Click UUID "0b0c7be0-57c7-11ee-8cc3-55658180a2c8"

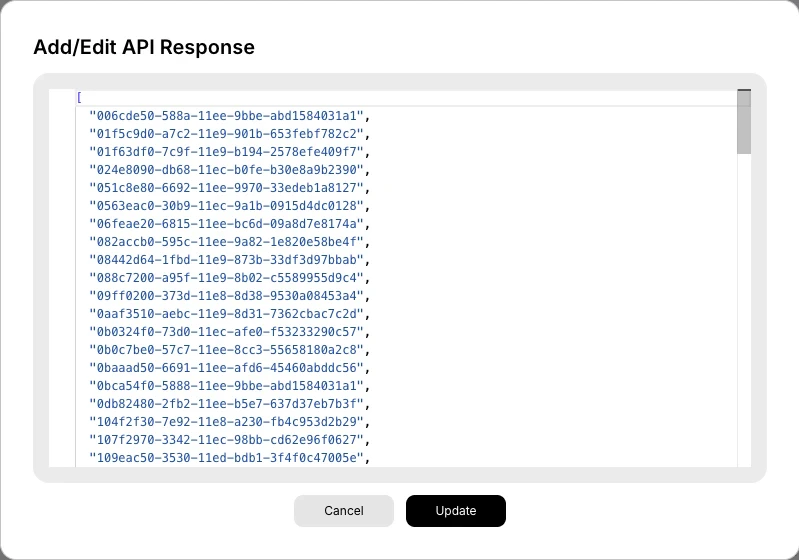226,350
